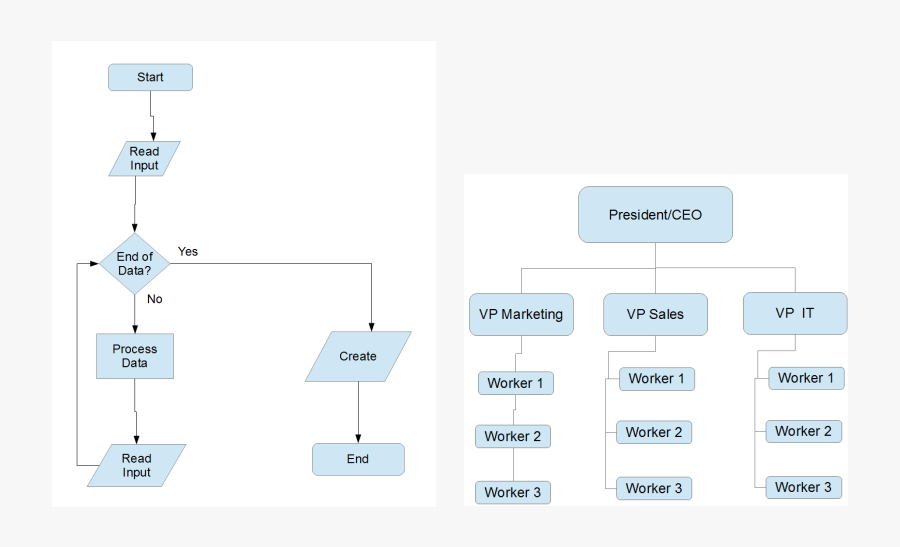This screenshot has height=547, width=900.
Task: Select the President/CEO box
Action: pyautogui.click(x=655, y=215)
